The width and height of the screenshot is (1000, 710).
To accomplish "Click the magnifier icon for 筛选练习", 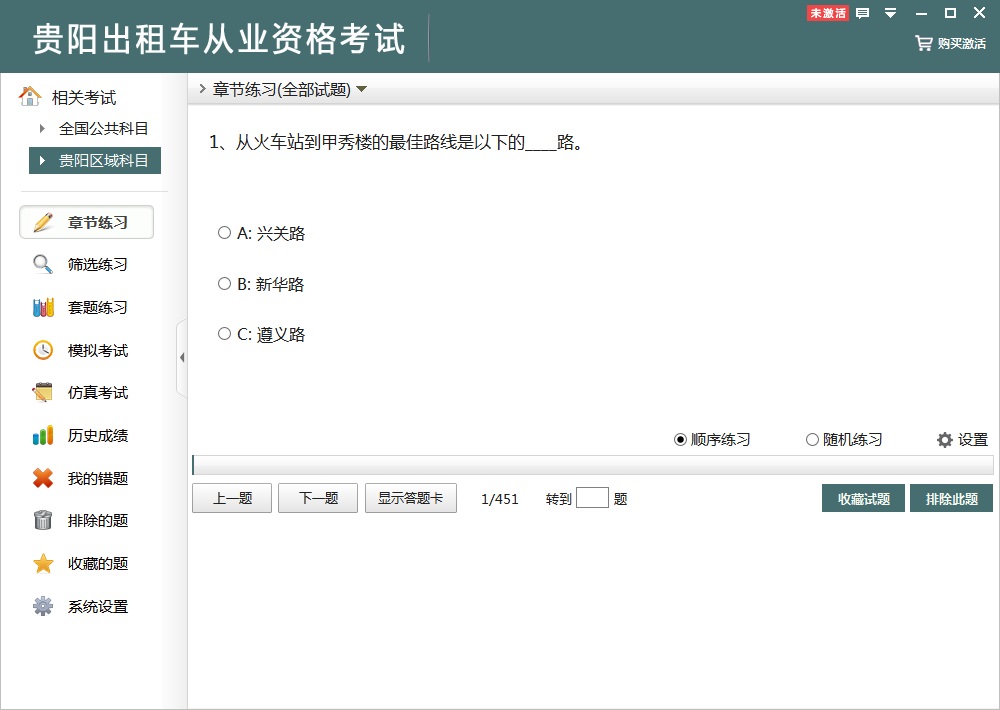I will coord(43,264).
